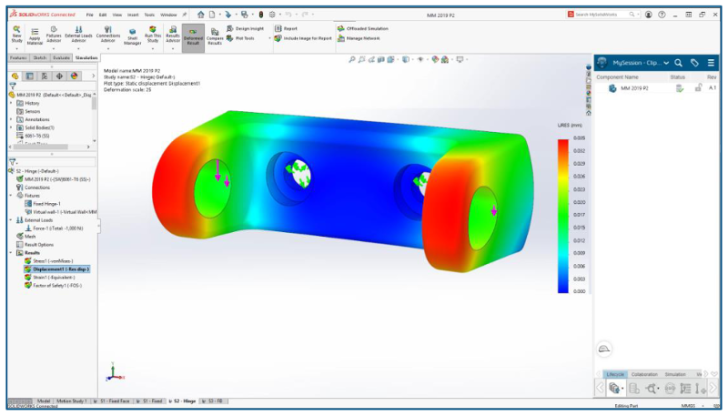Switch to the Evaluate ribbon tab

point(61,58)
